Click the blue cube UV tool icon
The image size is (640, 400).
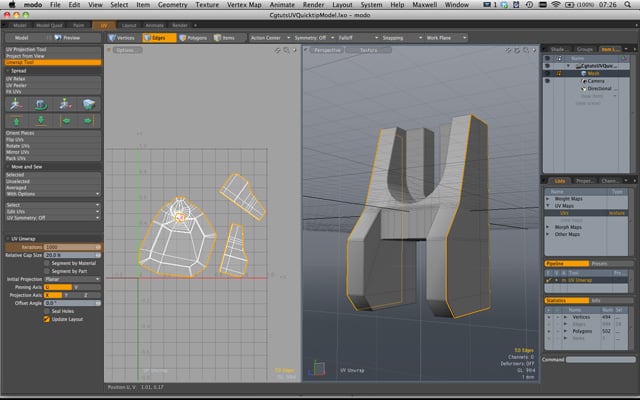pyautogui.click(x=88, y=103)
